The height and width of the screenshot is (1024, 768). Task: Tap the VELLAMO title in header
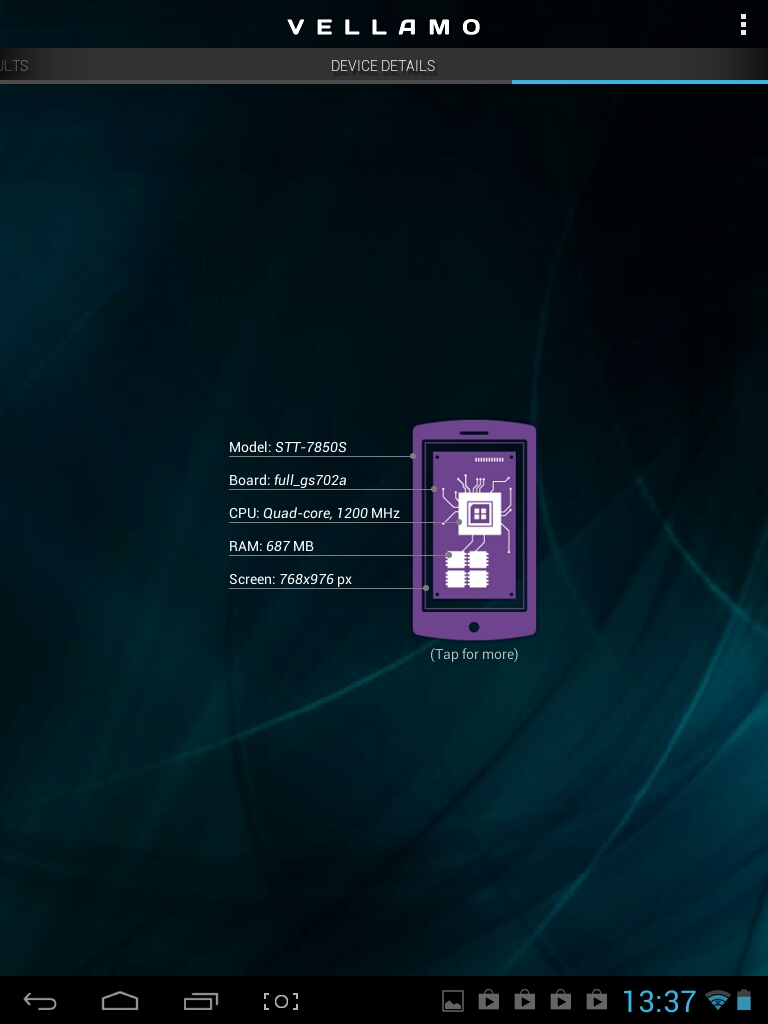pos(383,27)
